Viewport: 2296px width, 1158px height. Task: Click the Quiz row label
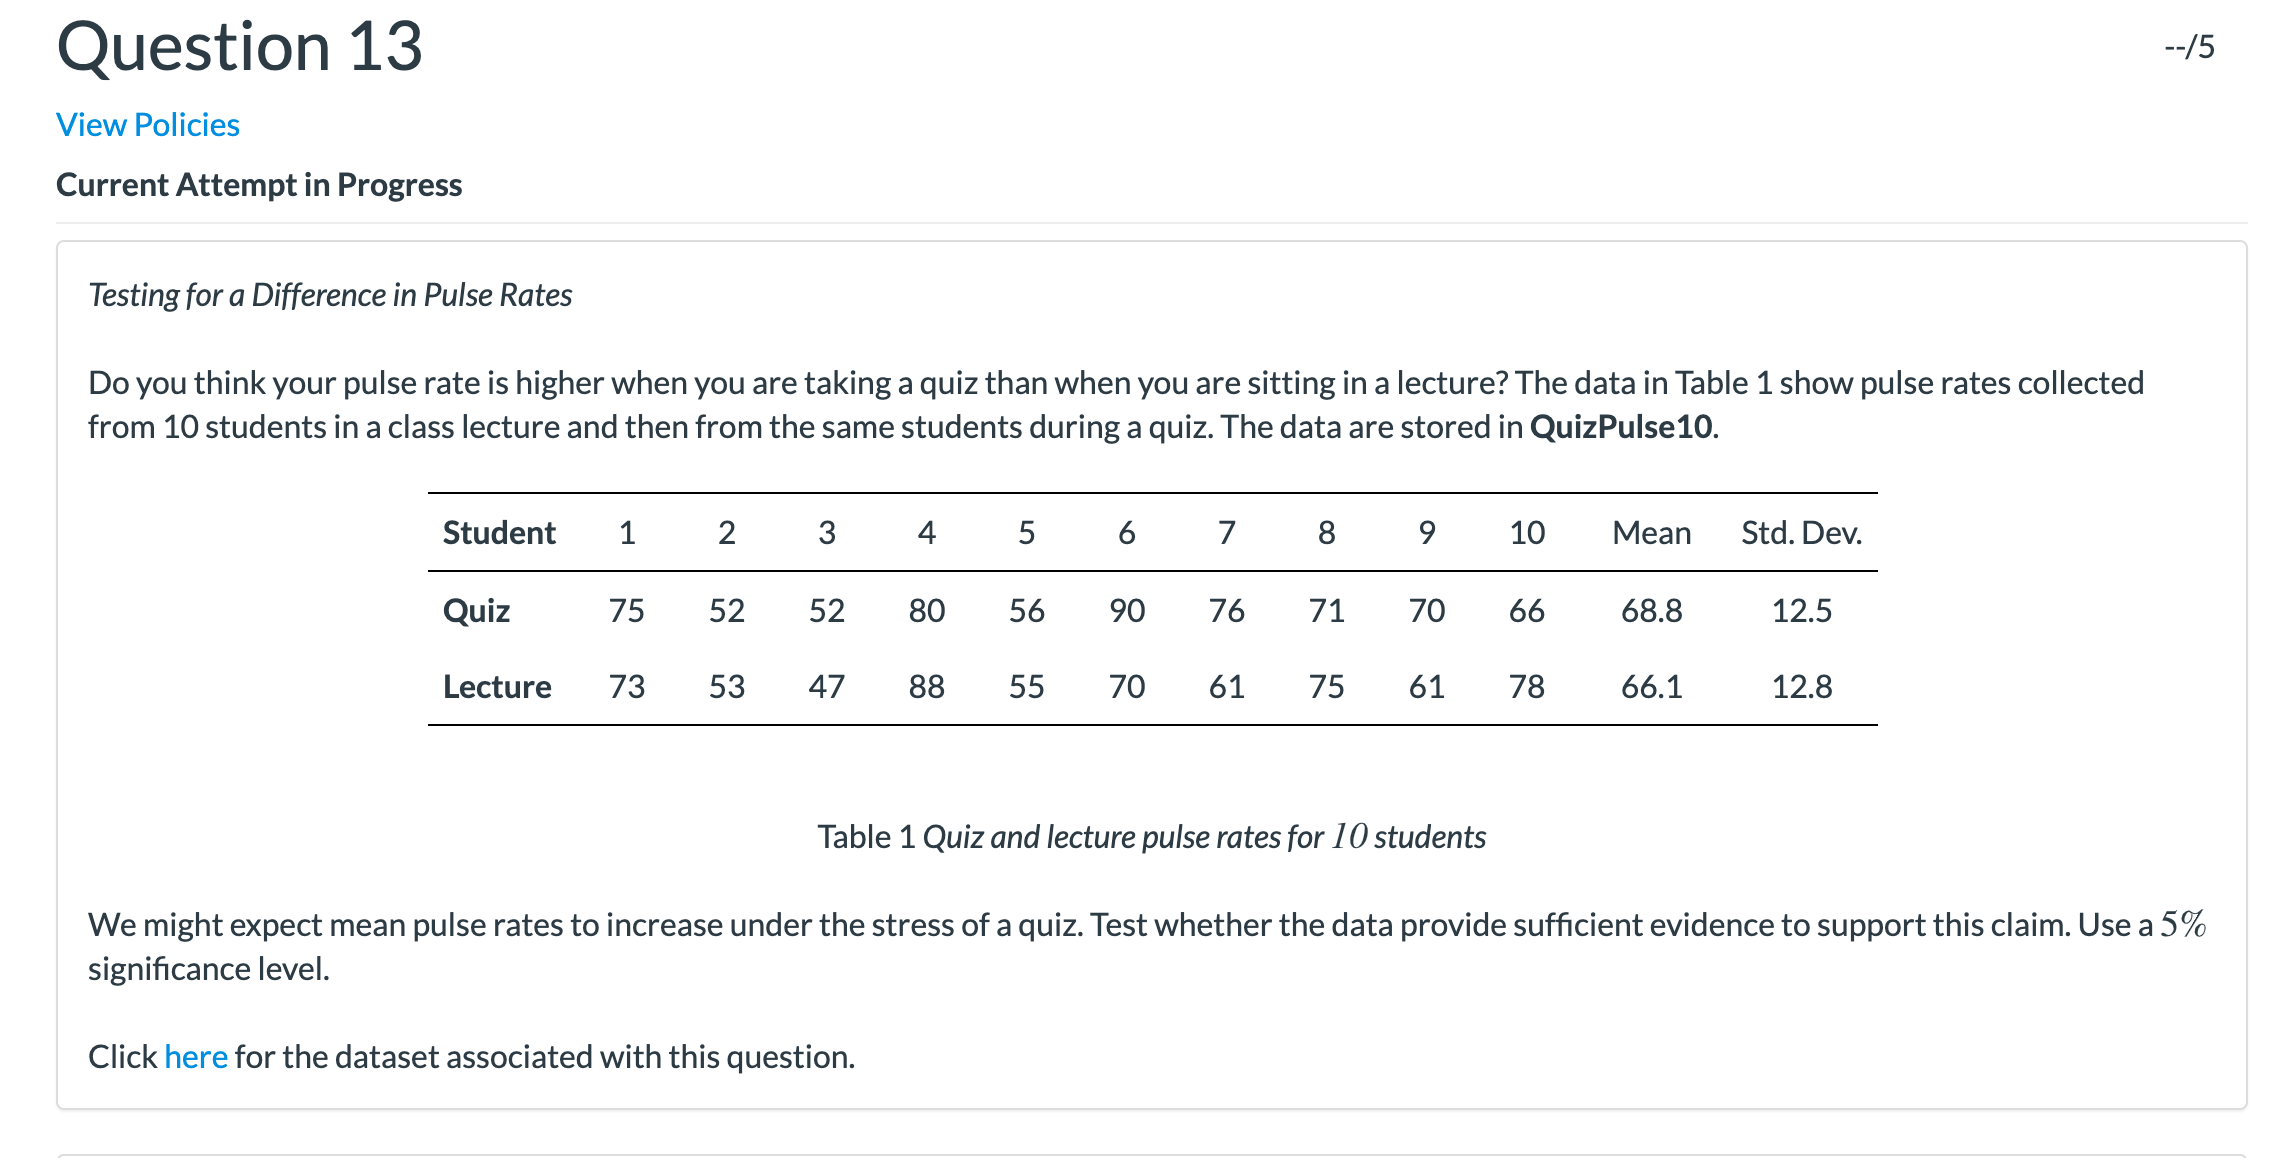[476, 611]
